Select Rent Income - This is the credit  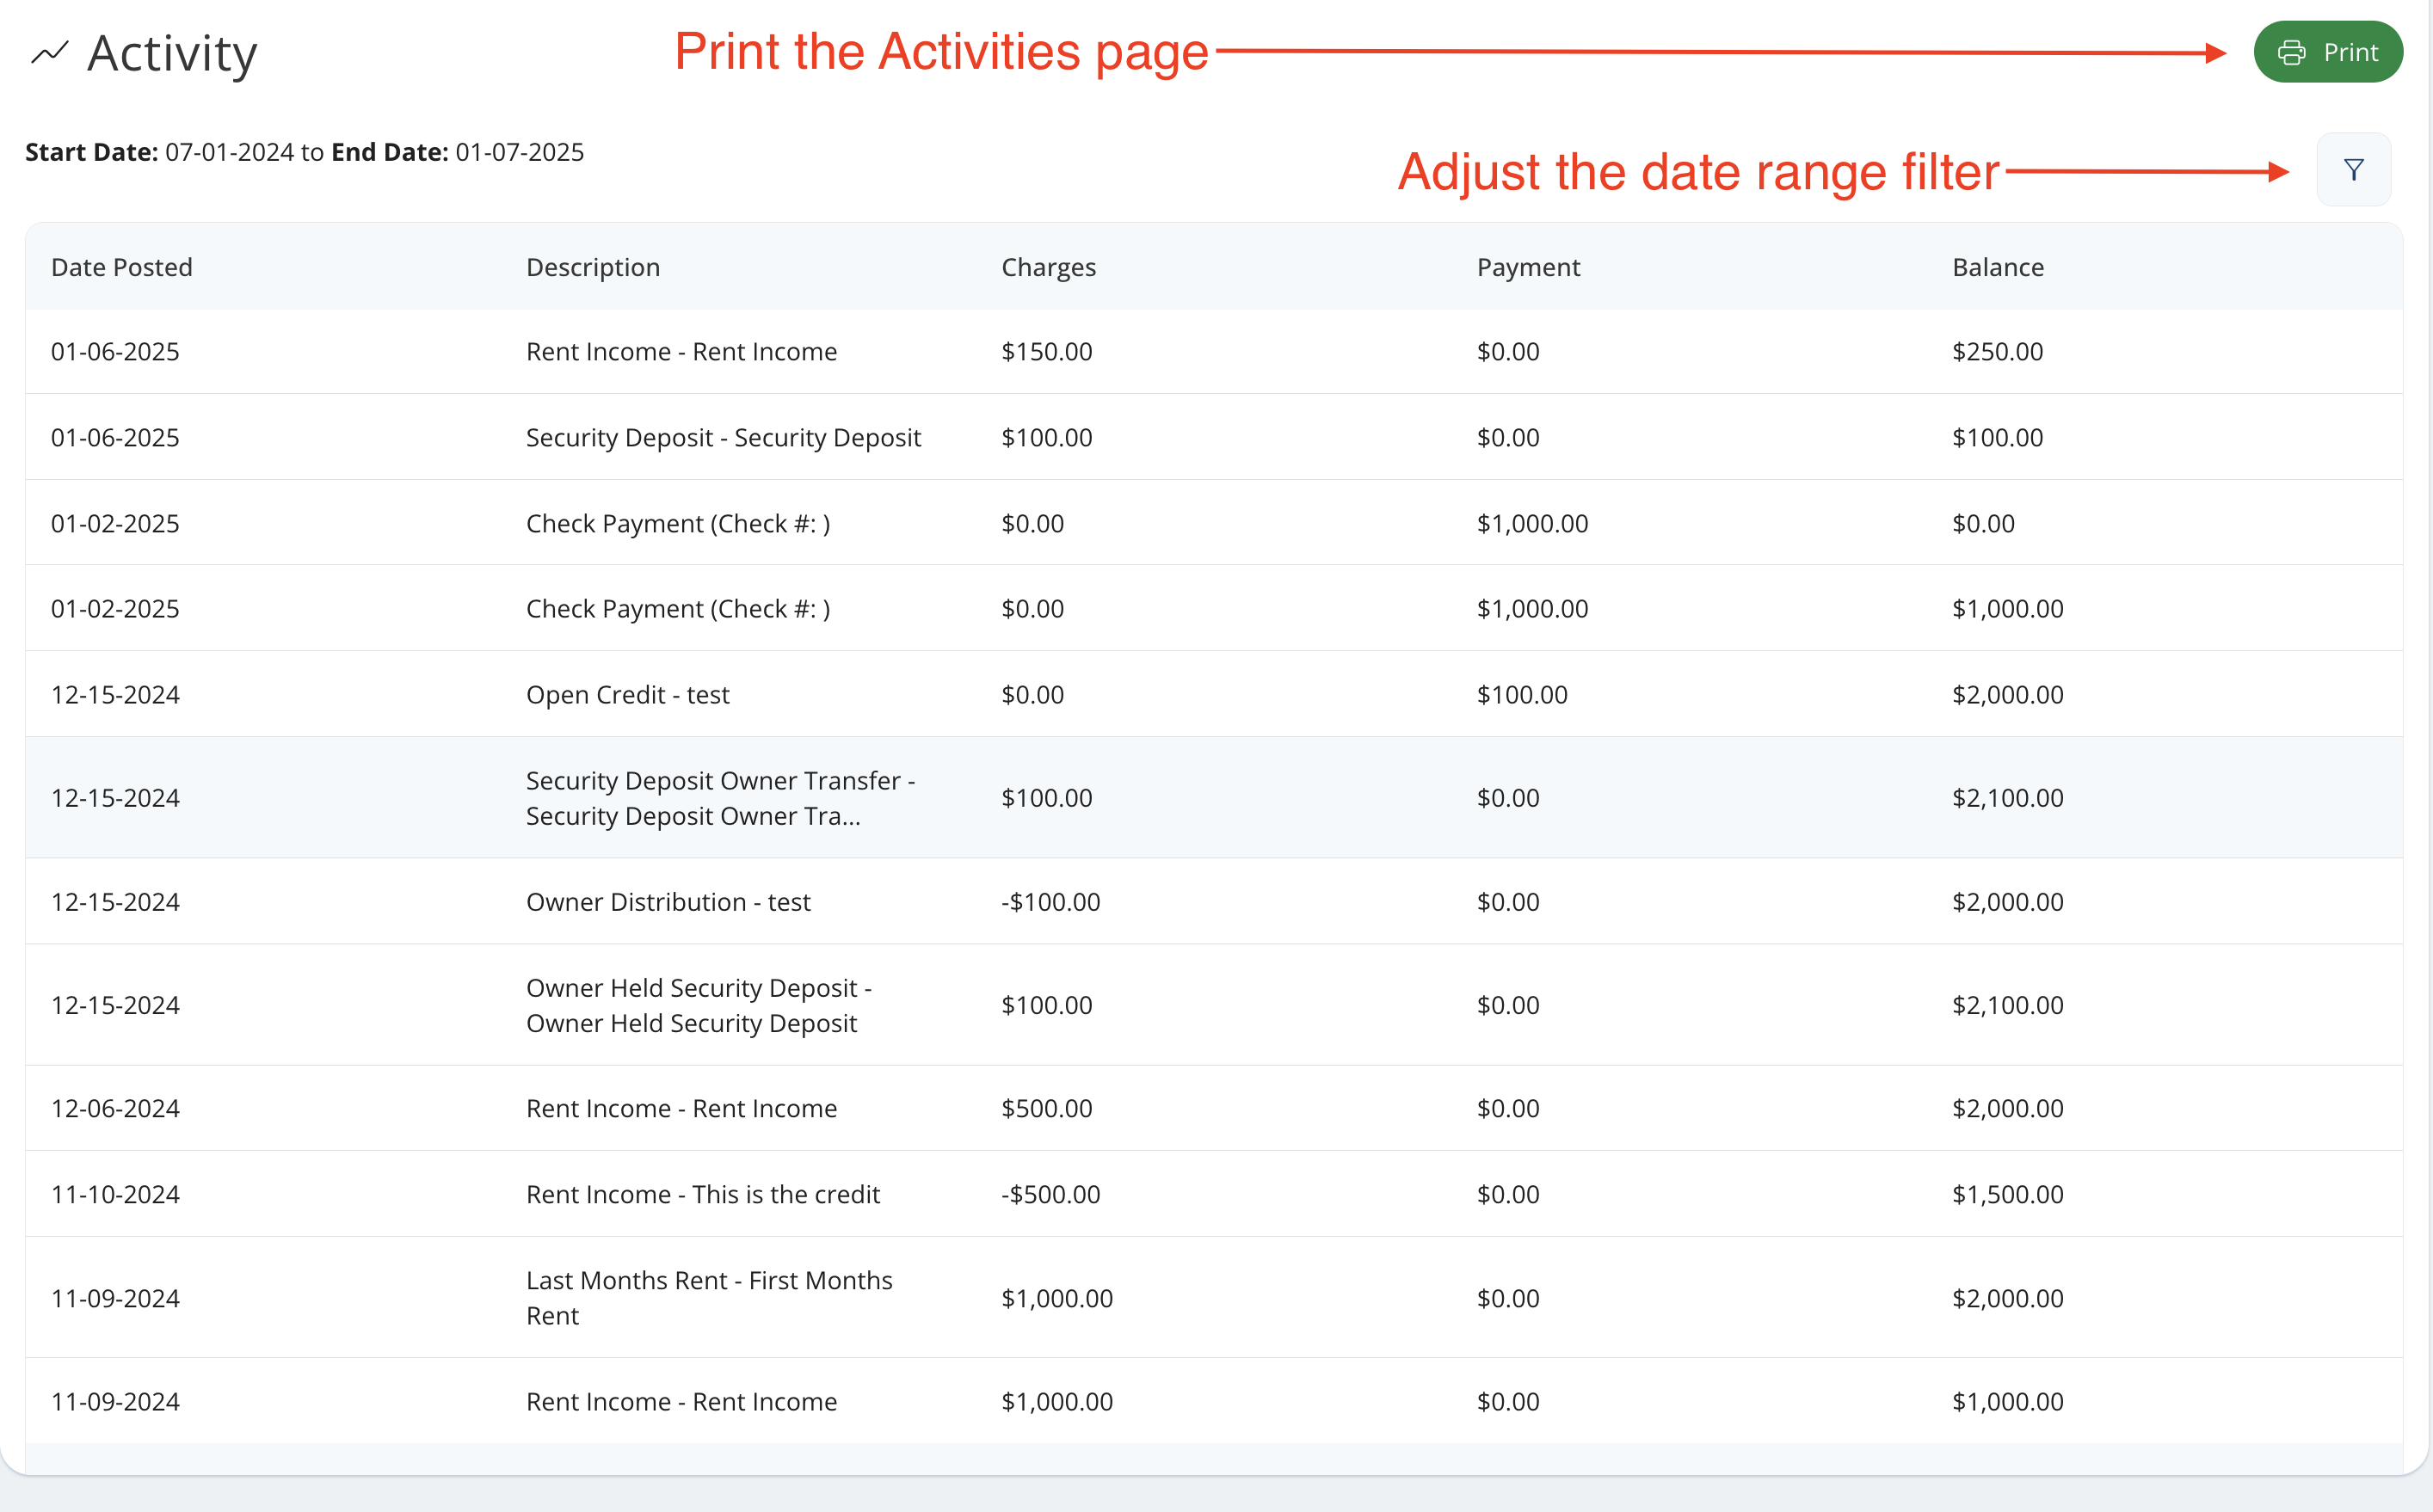tap(702, 1195)
